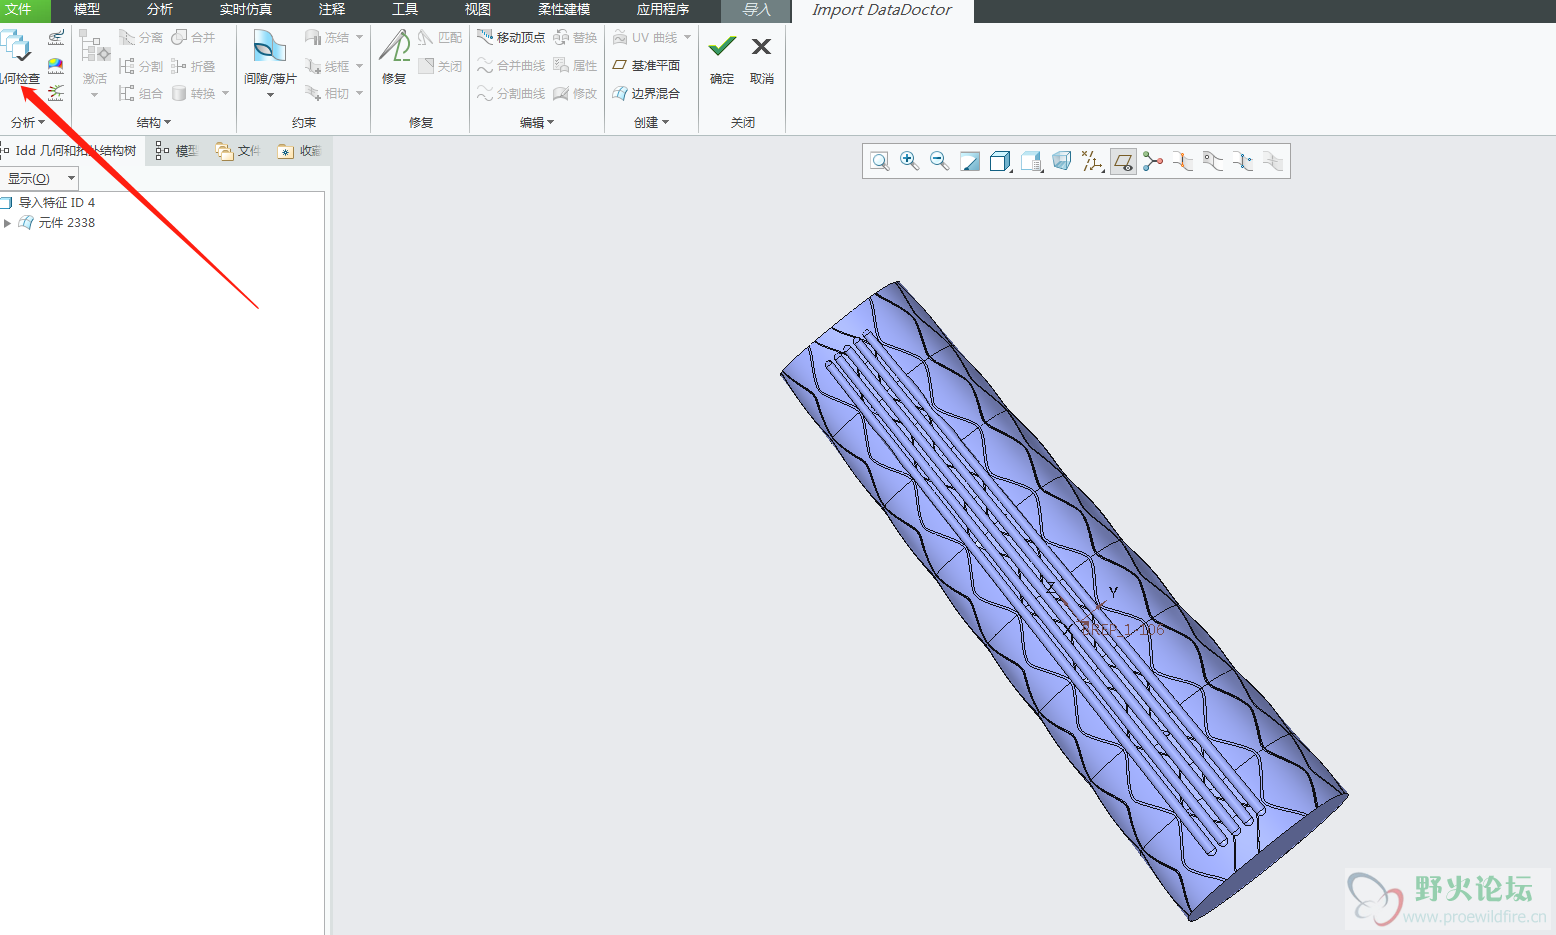Click the 分离 button in 结构 group
This screenshot has width=1556, height=935.
[141, 38]
